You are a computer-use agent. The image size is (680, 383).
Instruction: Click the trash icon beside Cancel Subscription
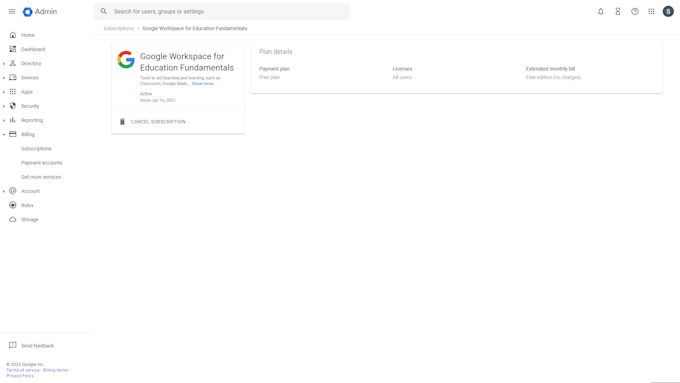(122, 121)
